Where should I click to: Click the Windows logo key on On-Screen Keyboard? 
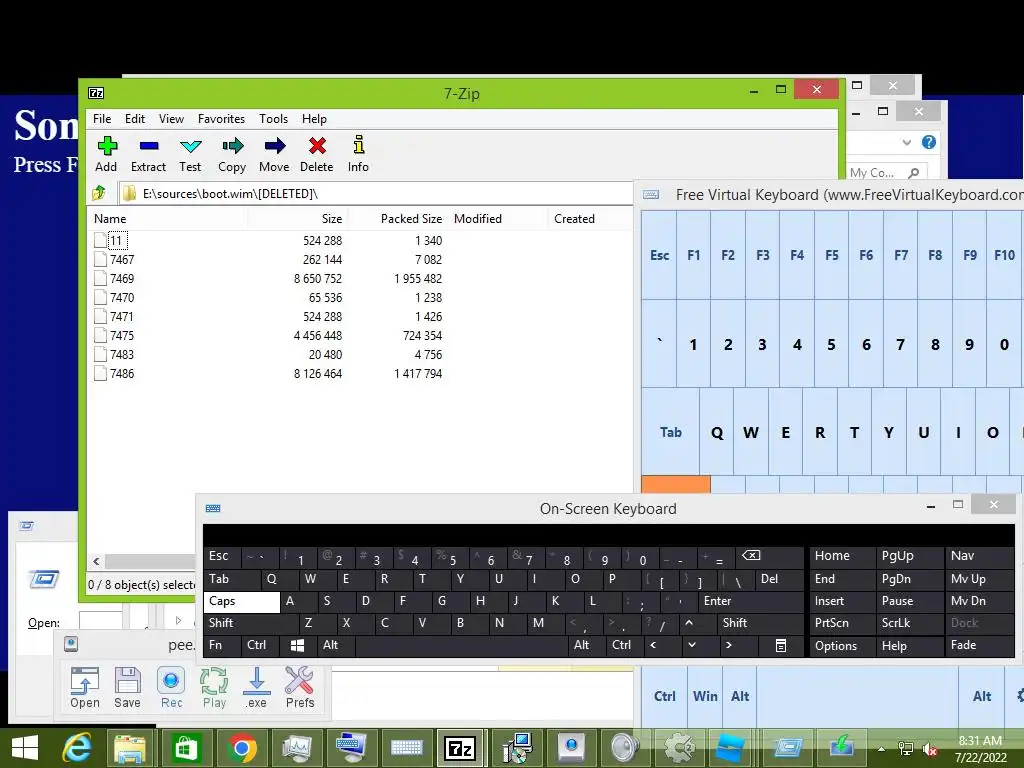click(298, 645)
